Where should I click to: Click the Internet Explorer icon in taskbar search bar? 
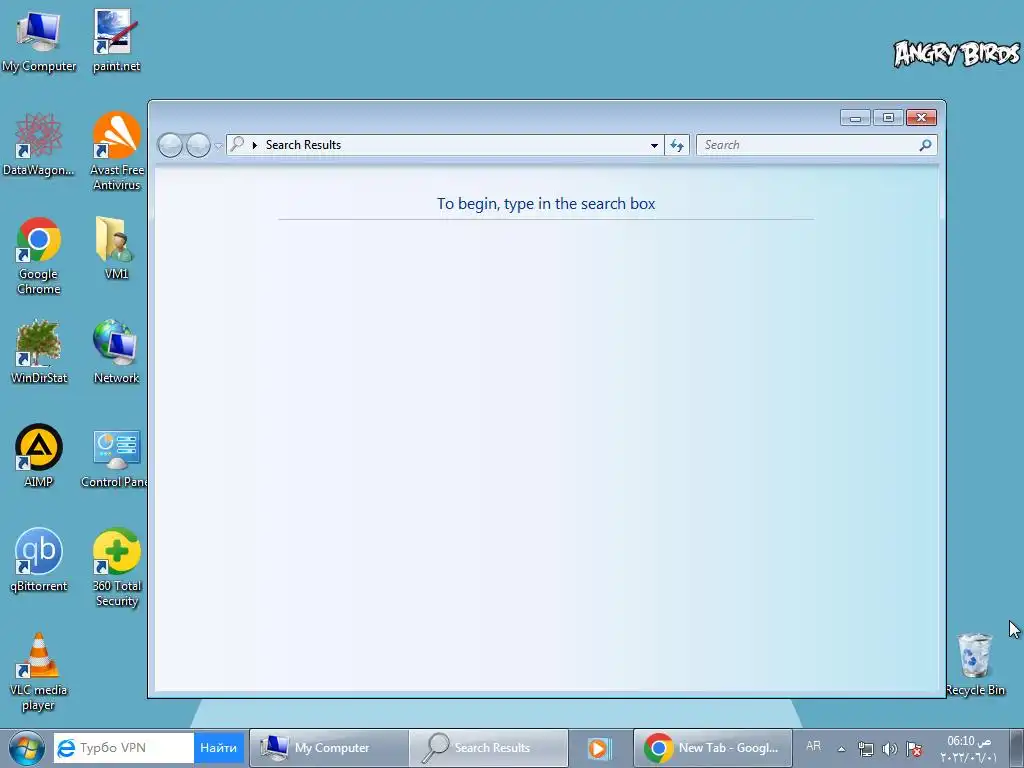(66, 748)
